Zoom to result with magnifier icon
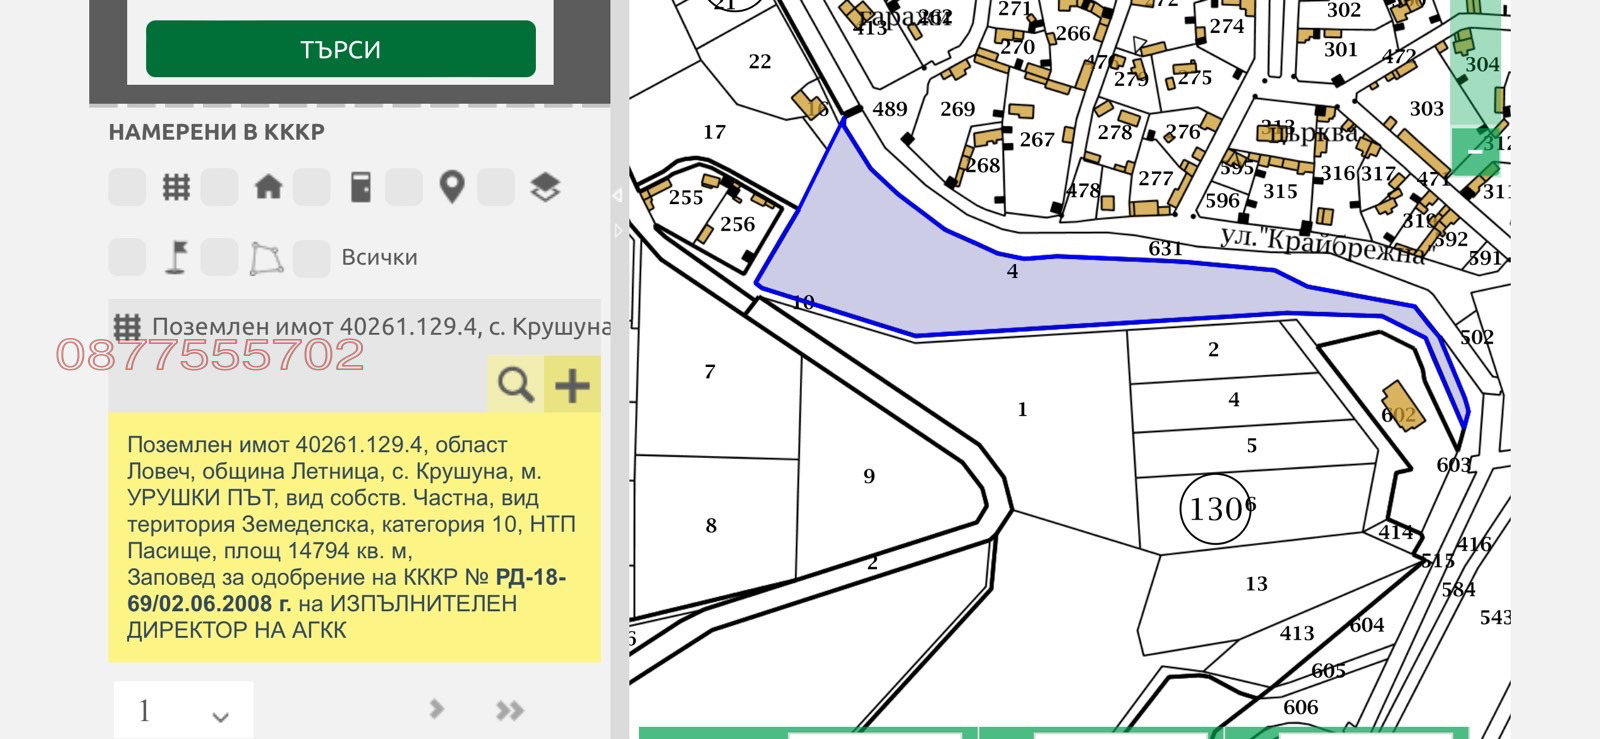This screenshot has height=739, width=1600. pyautogui.click(x=515, y=384)
